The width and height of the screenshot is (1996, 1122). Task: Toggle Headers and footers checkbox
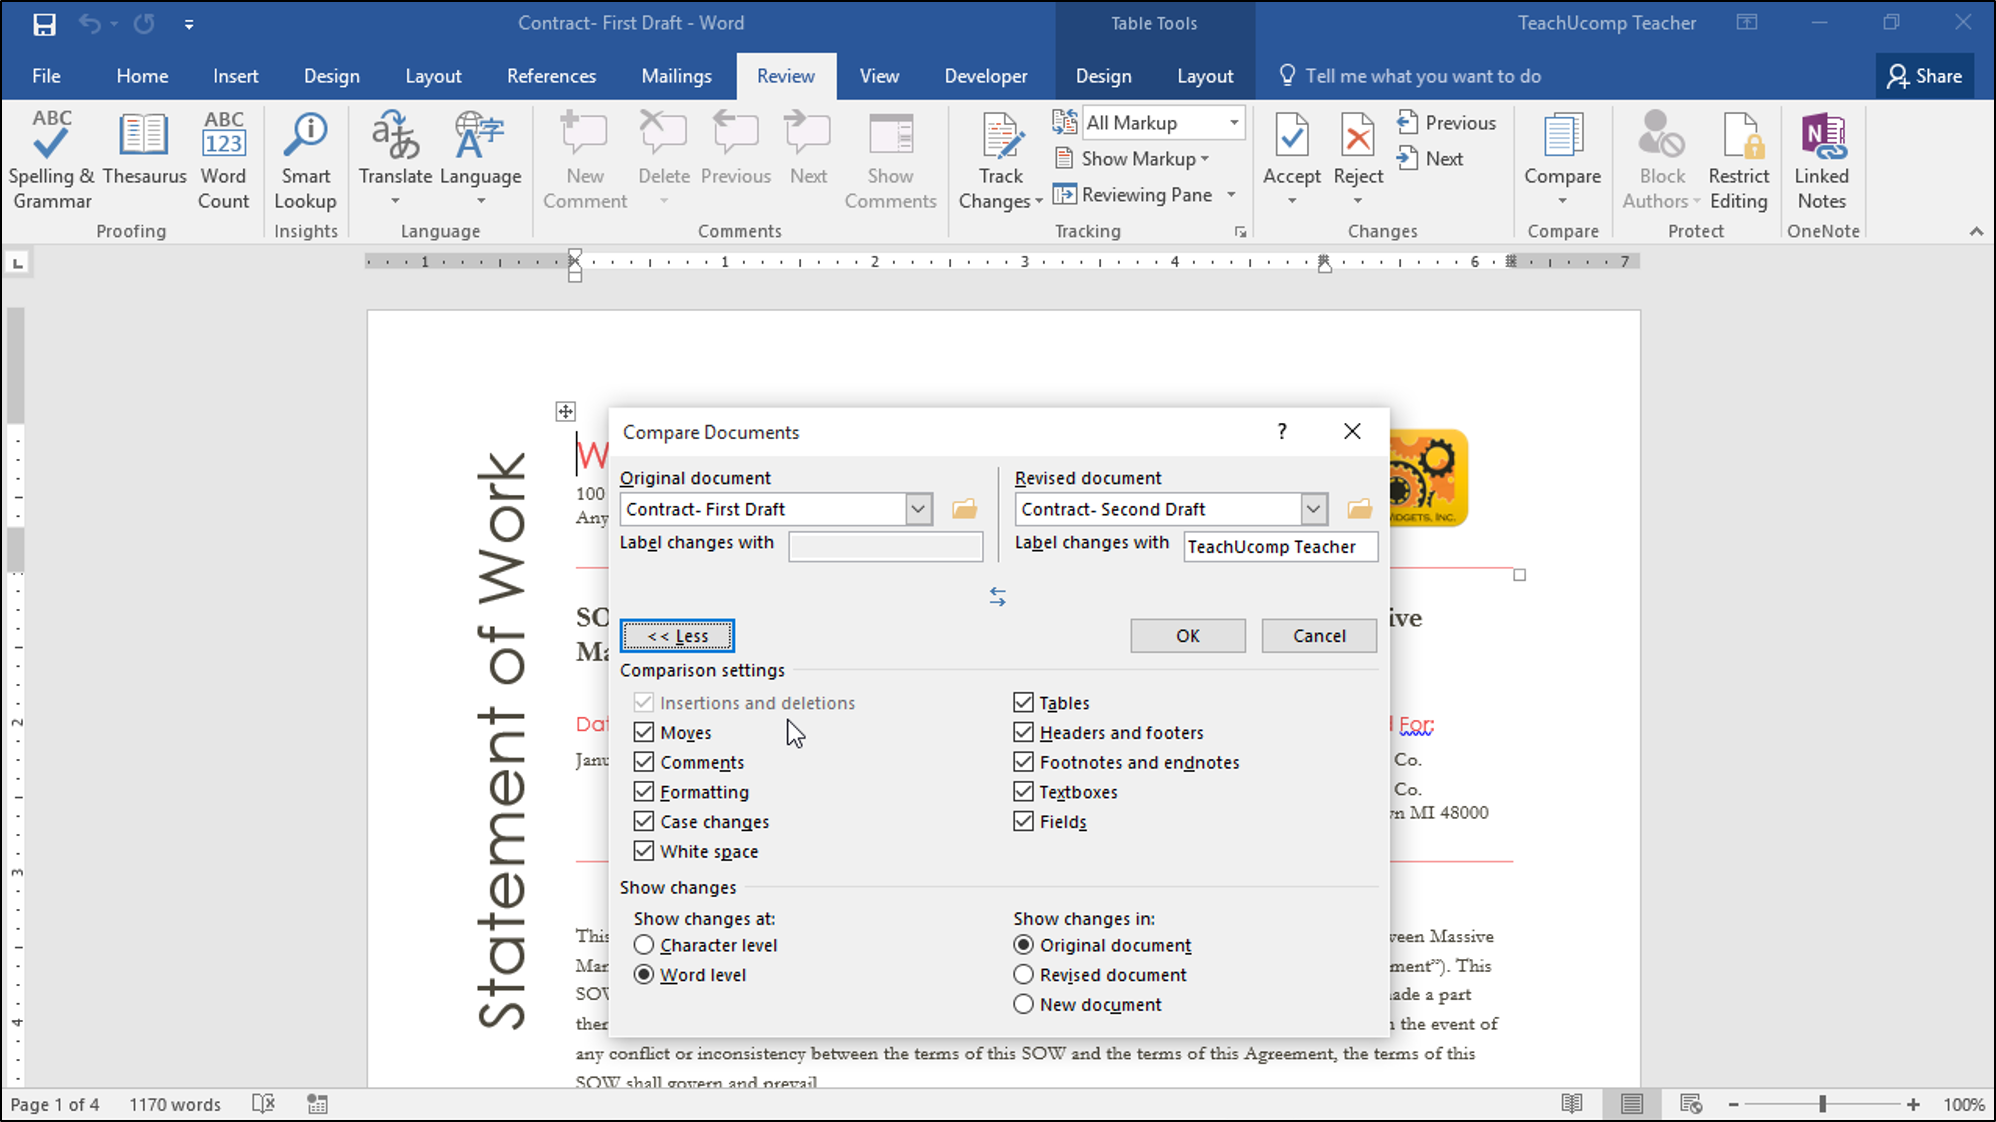tap(1023, 733)
